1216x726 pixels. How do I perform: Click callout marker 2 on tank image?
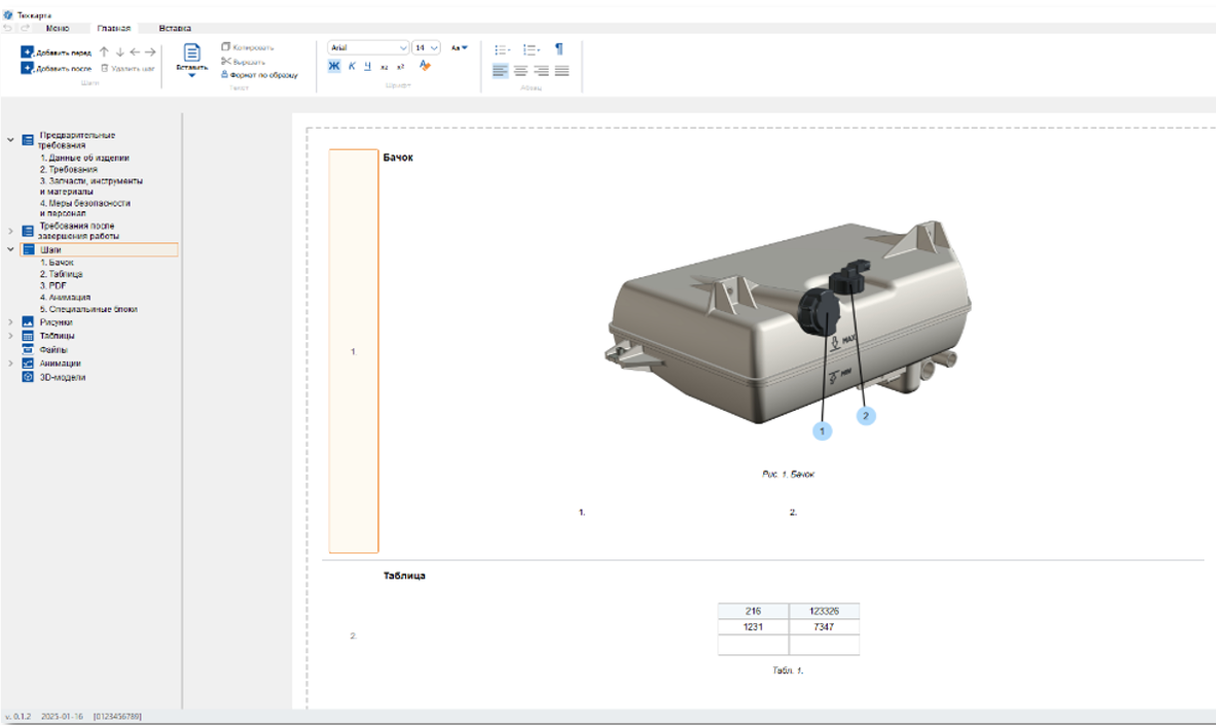point(866,415)
